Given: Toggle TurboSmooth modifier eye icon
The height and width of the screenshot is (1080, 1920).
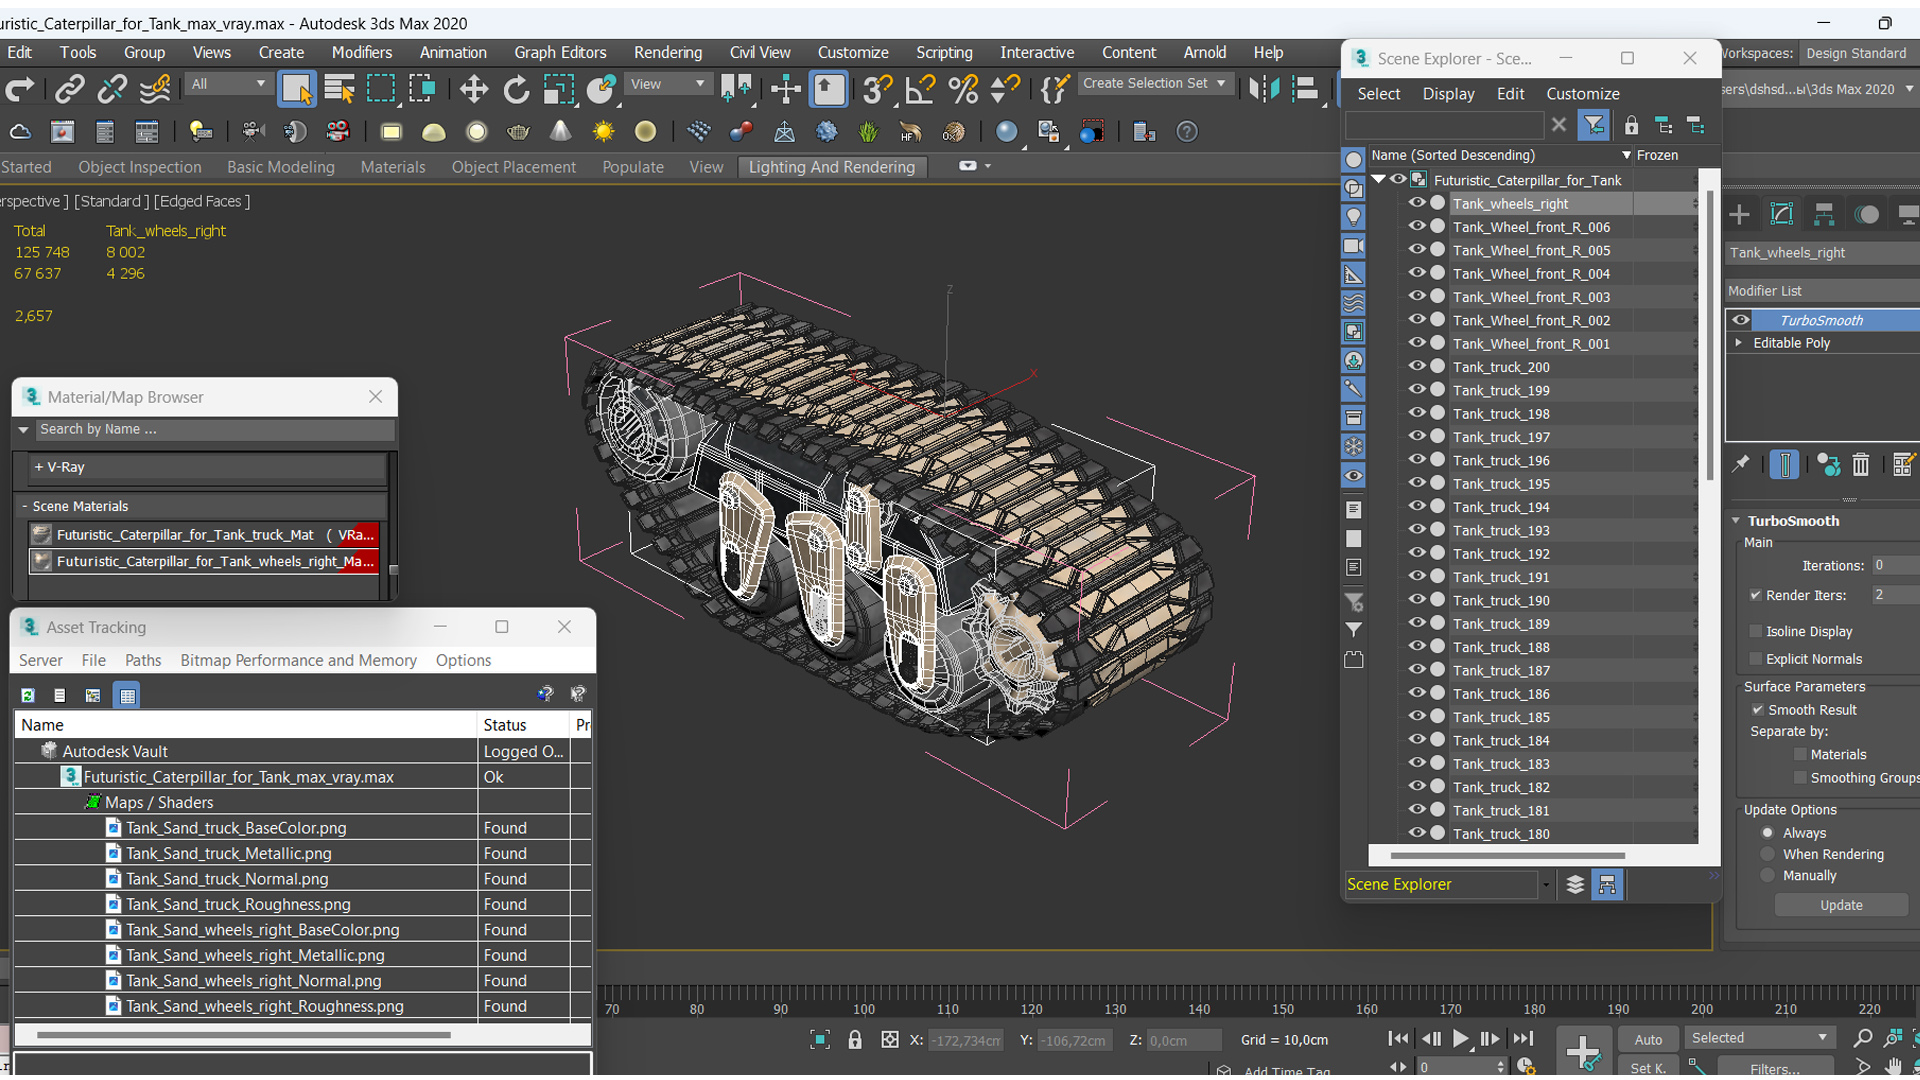Looking at the screenshot, I should (1741, 320).
